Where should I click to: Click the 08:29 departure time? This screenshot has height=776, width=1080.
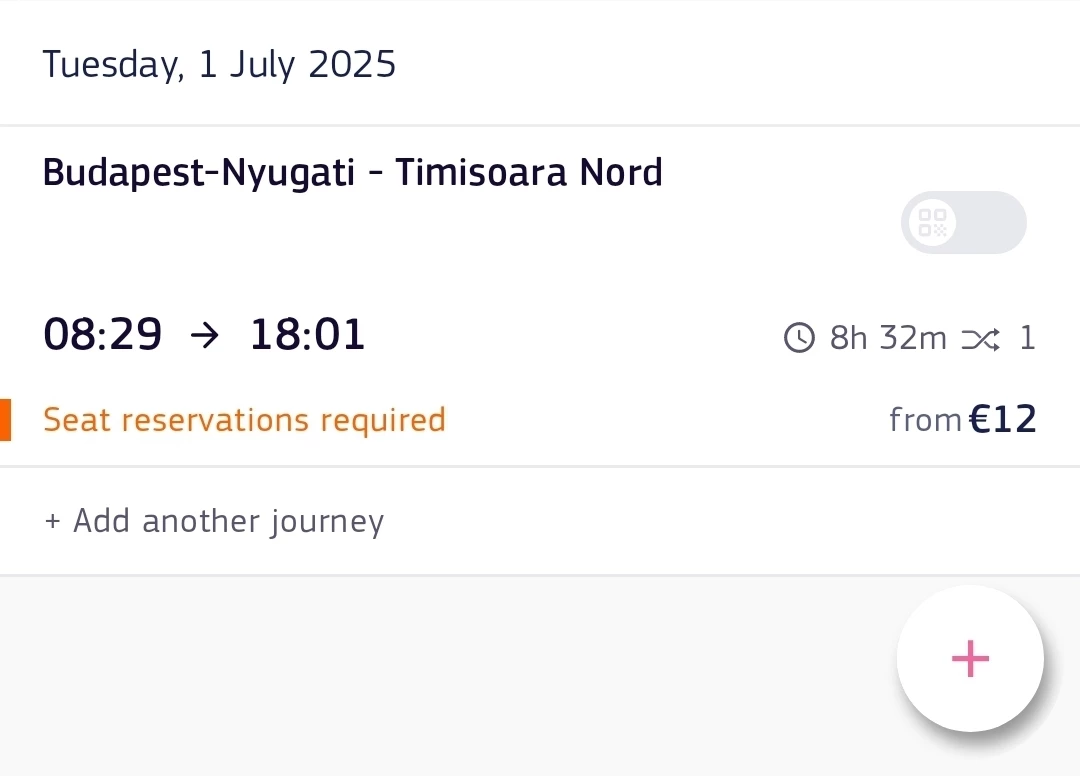(x=103, y=335)
